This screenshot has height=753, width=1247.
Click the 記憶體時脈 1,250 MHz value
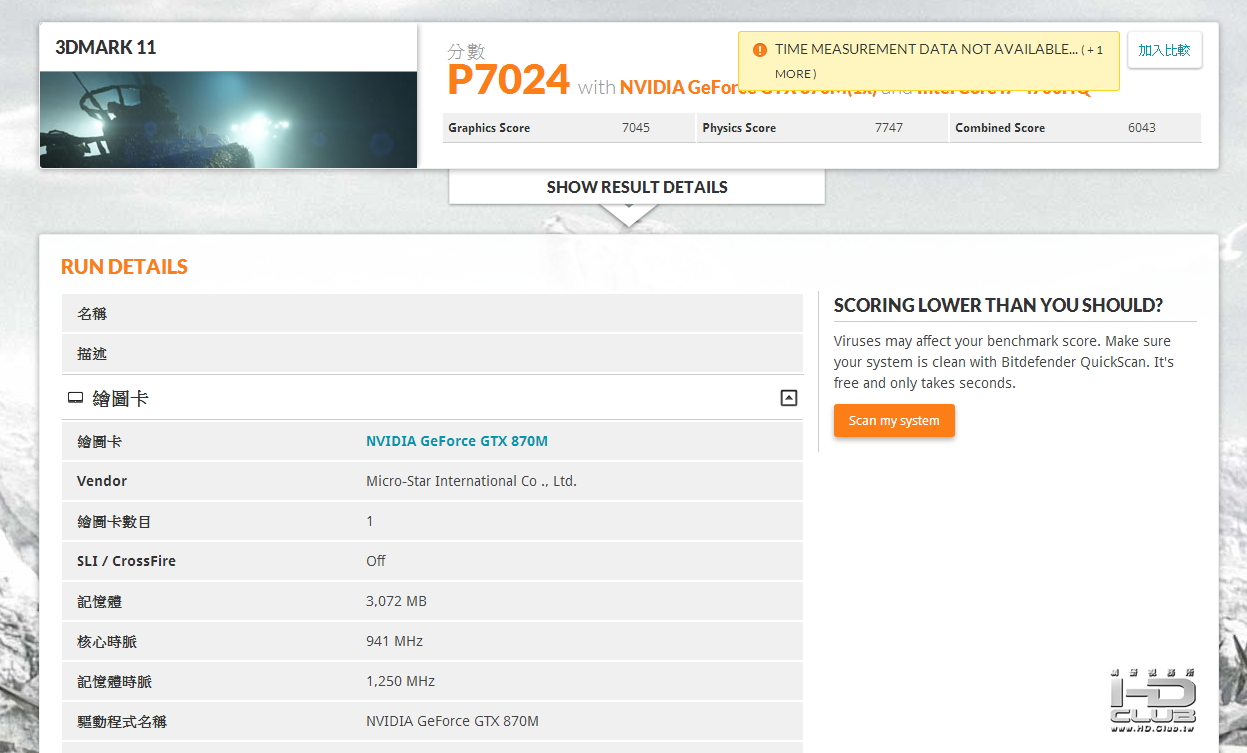pos(400,681)
